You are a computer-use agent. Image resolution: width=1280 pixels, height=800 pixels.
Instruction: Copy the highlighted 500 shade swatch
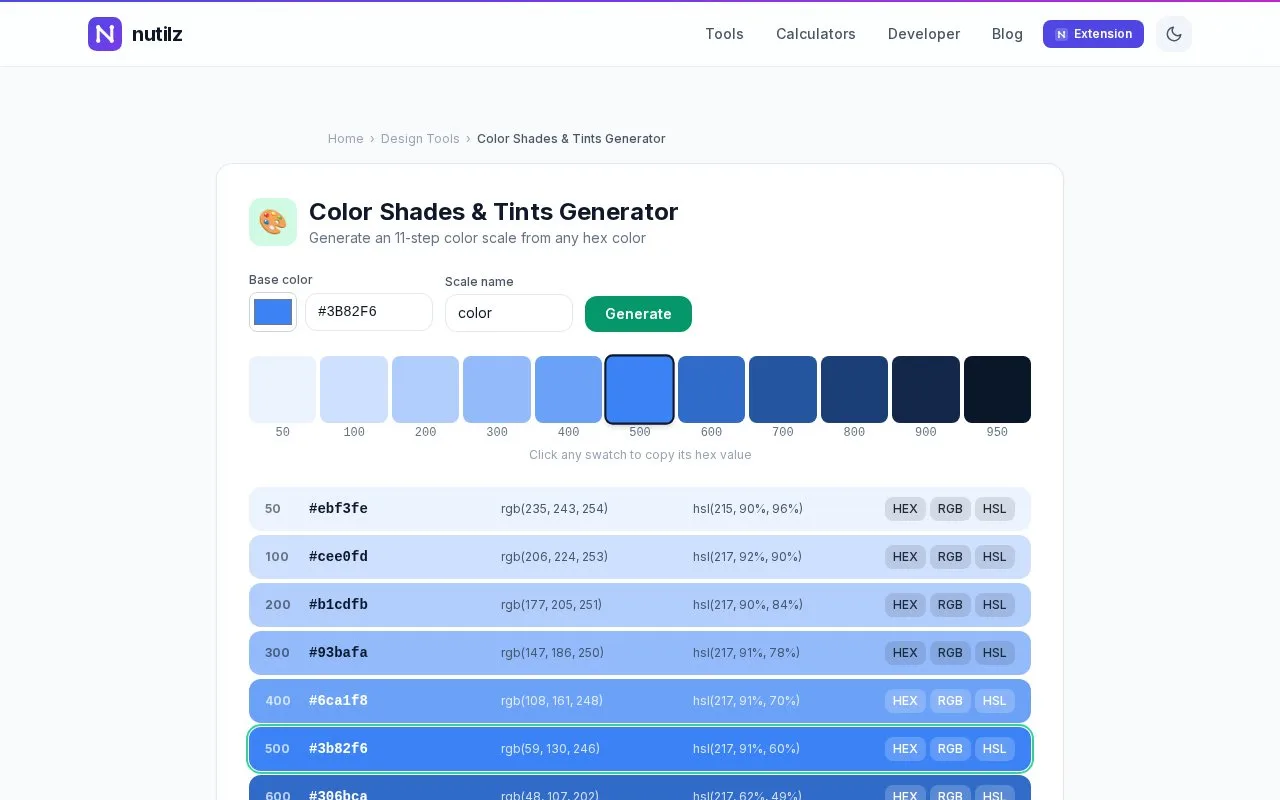click(x=640, y=389)
